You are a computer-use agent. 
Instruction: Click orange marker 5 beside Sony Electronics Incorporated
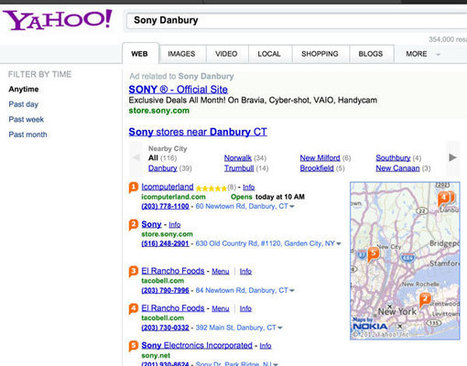pyautogui.click(x=133, y=346)
